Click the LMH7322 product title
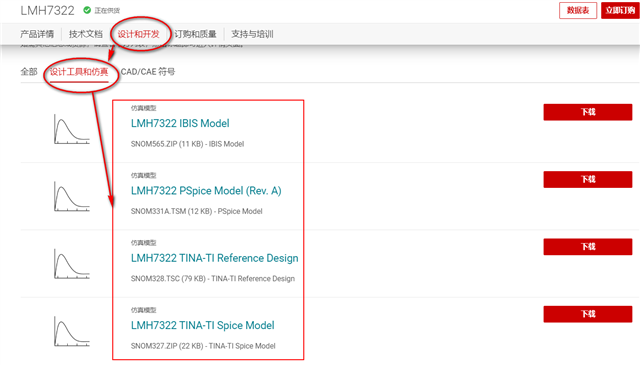Viewport: 640px width, 365px height. pyautogui.click(x=47, y=11)
